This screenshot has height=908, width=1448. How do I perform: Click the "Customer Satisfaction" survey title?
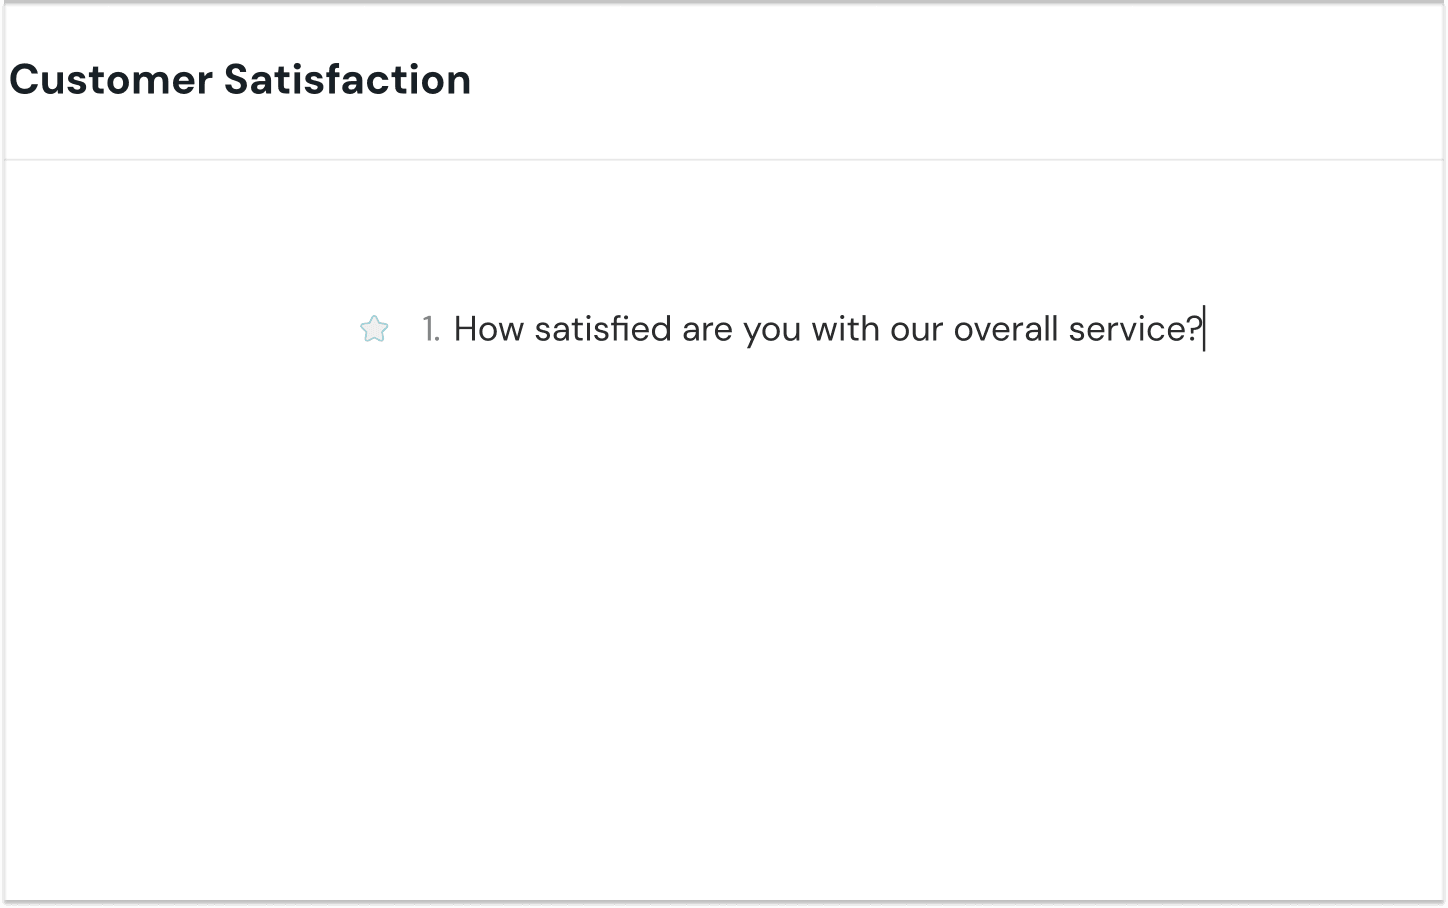click(x=240, y=80)
